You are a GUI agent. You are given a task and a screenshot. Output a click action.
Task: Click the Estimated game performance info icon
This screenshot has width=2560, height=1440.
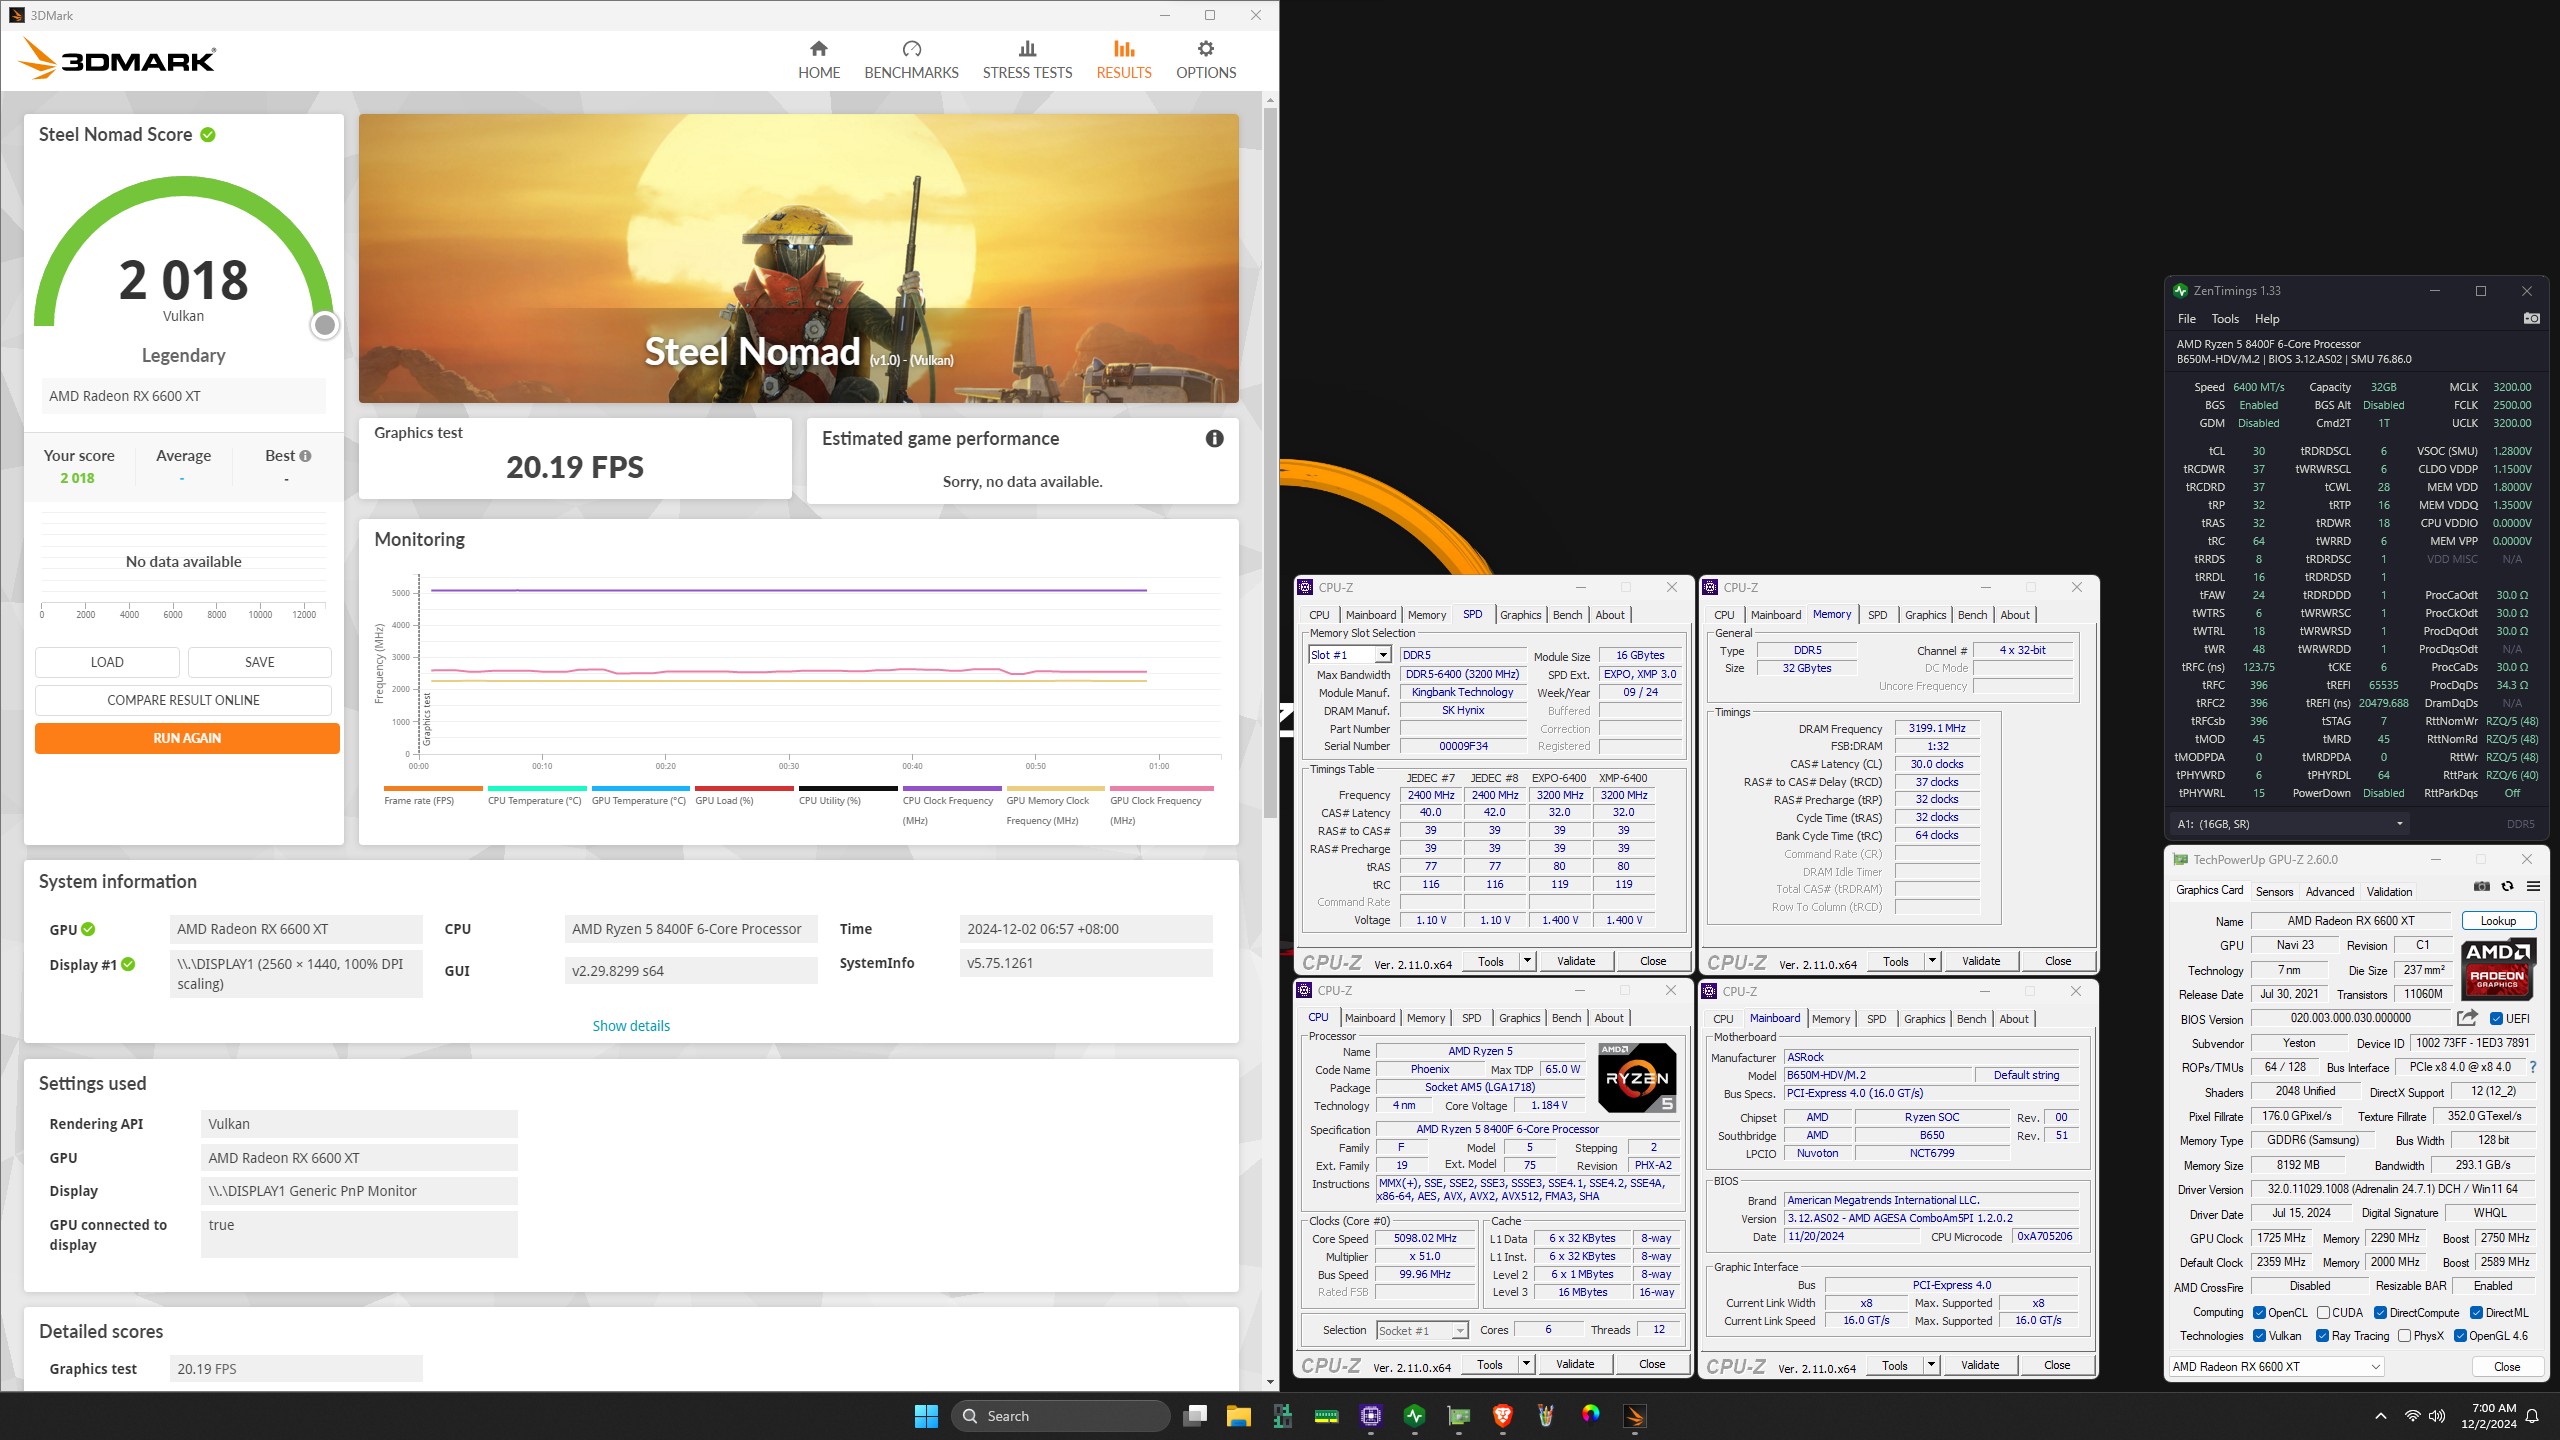pos(1214,438)
